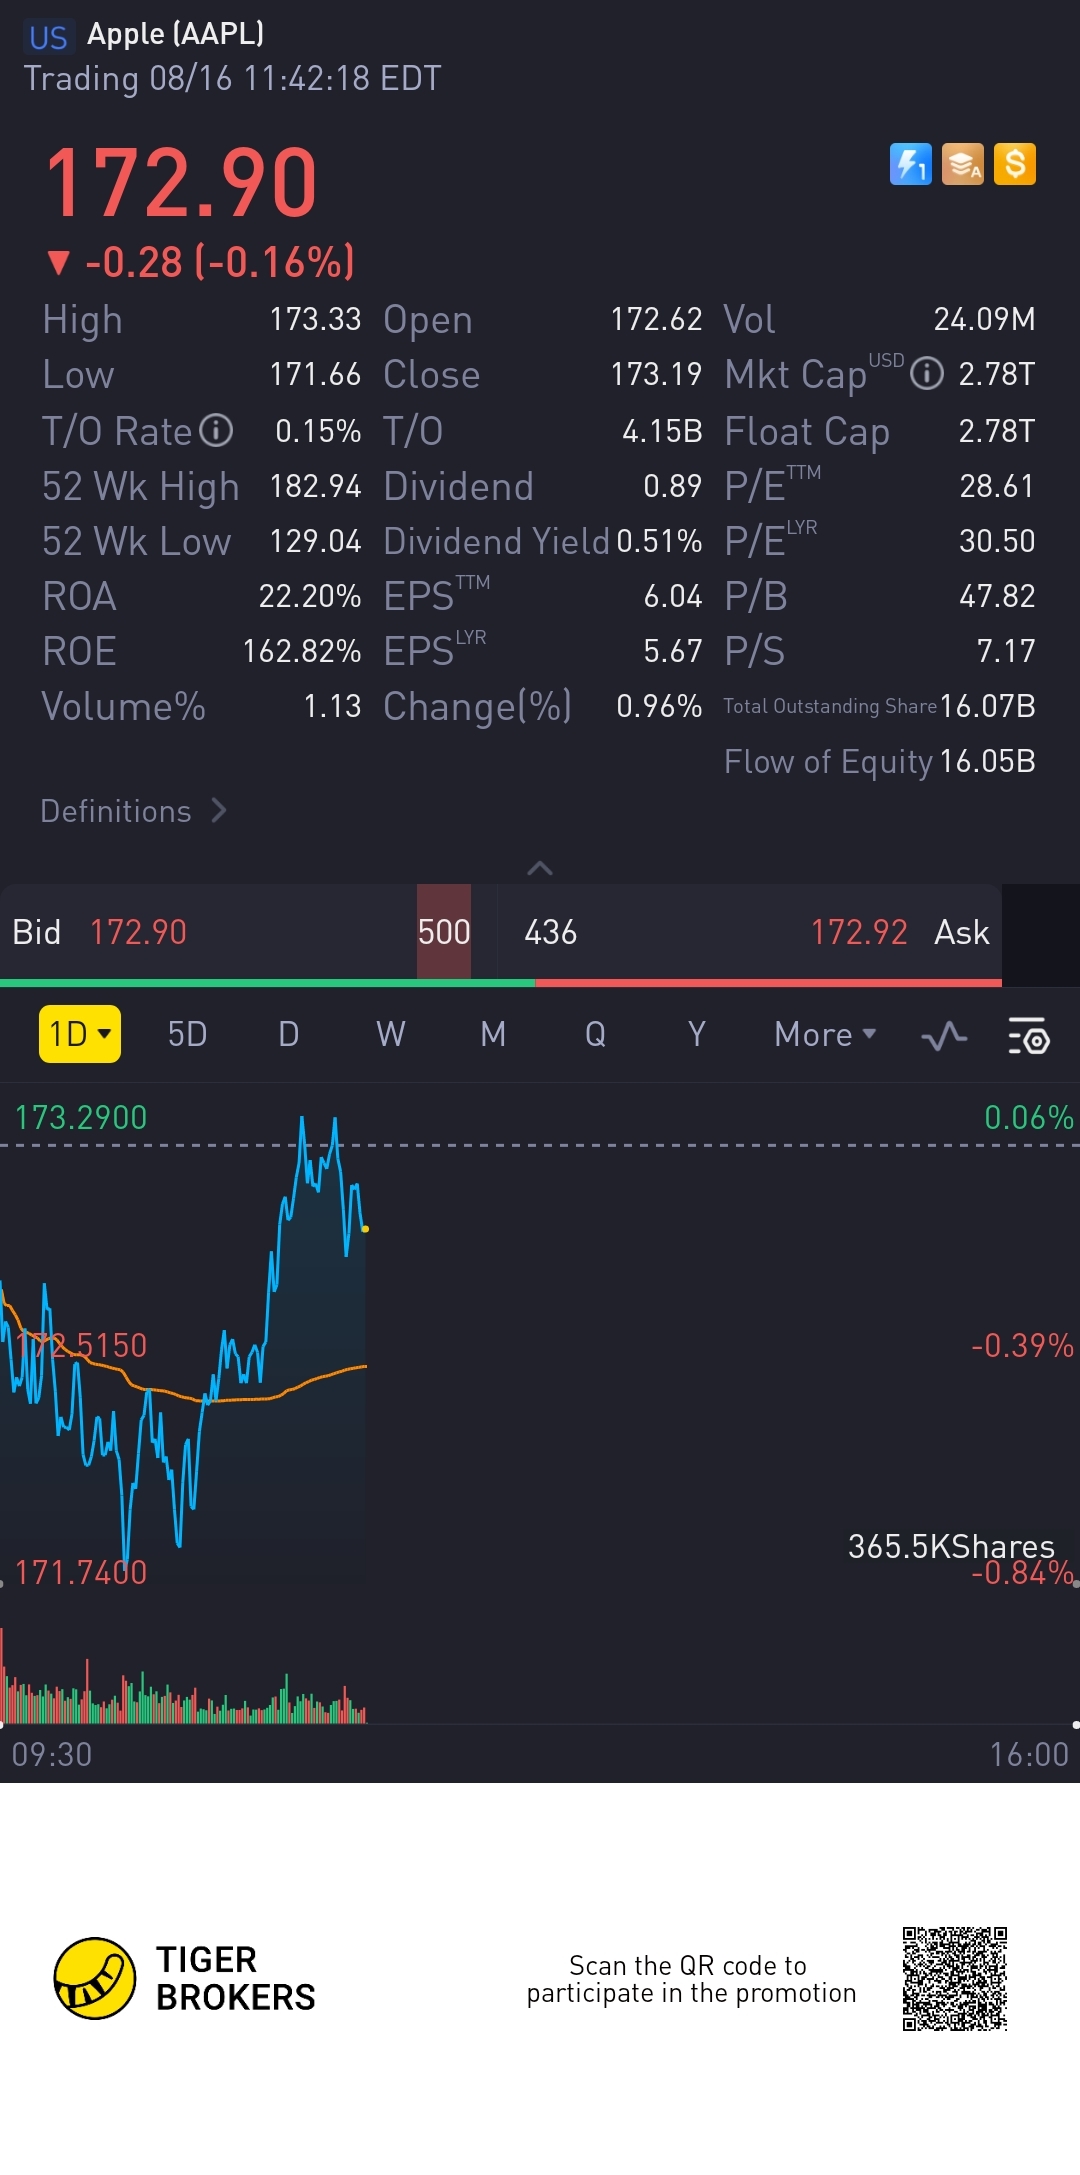Tap the P/B value 47.82

pos(997,596)
